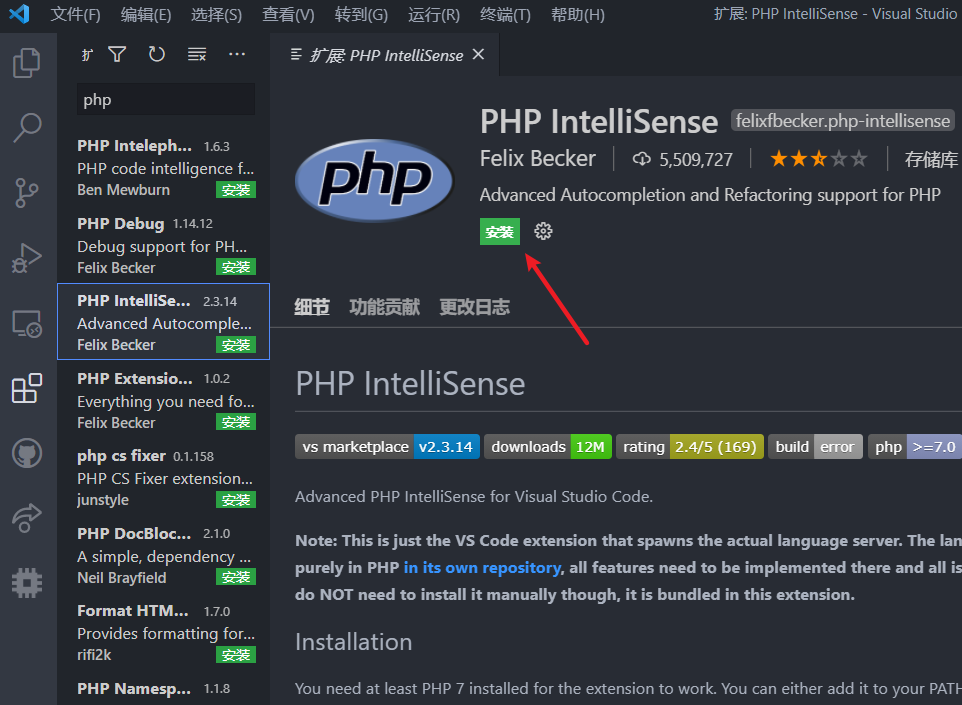Click the green 安装 button in extension details
The image size is (962, 705).
coord(499,231)
